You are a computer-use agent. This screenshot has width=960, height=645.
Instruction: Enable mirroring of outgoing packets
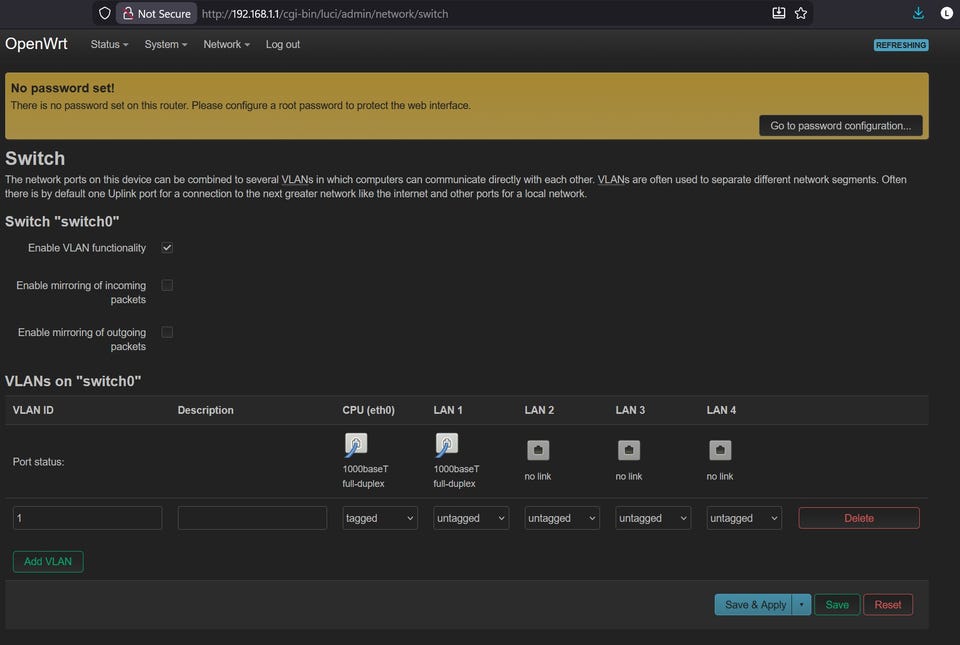click(167, 332)
